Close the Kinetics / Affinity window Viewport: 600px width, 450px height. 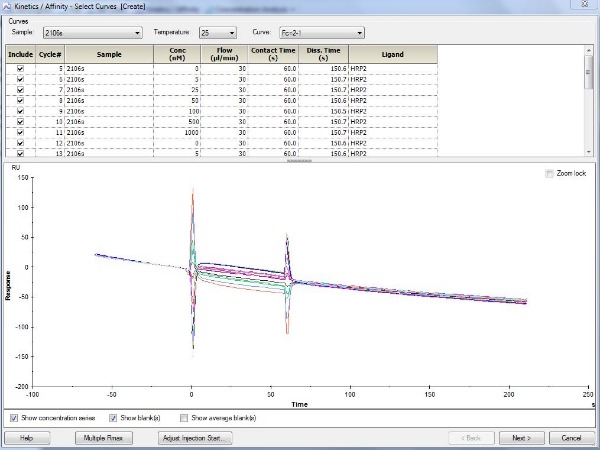(584, 4)
